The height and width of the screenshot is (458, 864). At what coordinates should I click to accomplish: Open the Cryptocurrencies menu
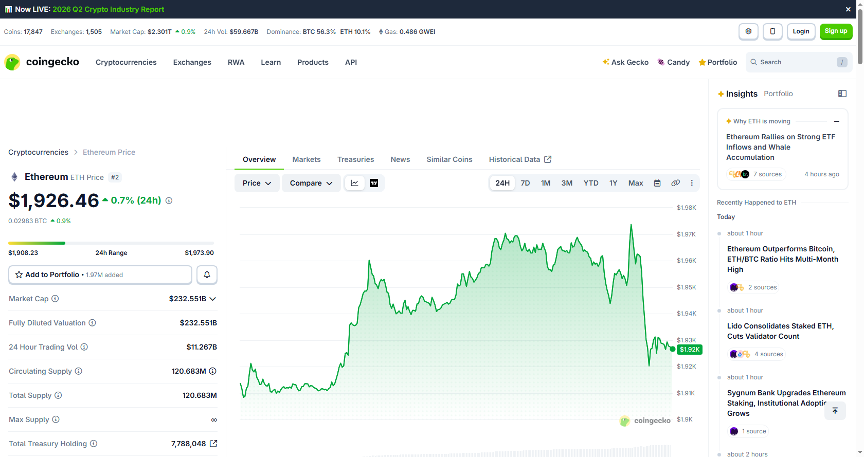(126, 62)
